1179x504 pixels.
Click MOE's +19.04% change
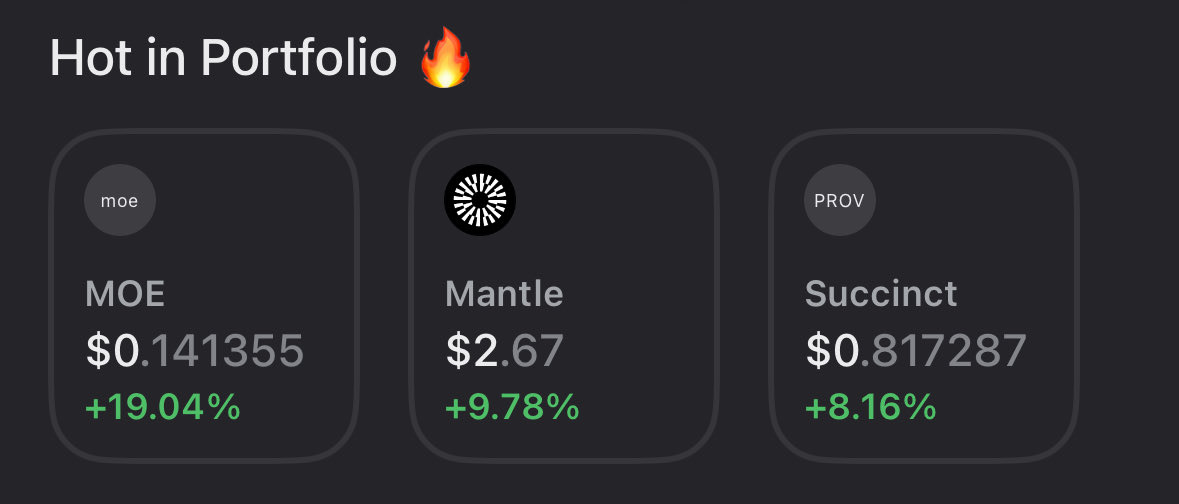163,407
